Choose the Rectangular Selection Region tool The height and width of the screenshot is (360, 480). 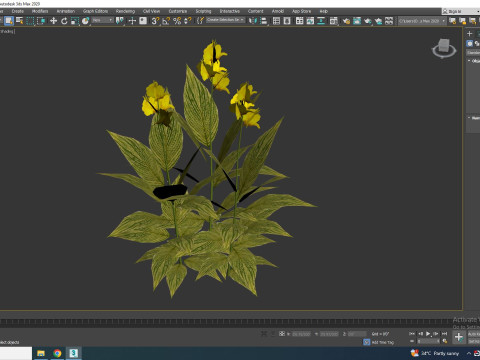pyautogui.click(x=30, y=21)
